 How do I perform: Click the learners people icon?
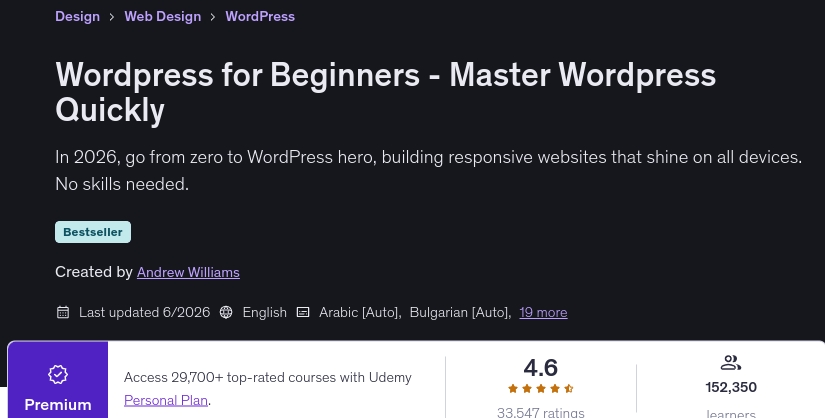[730, 362]
